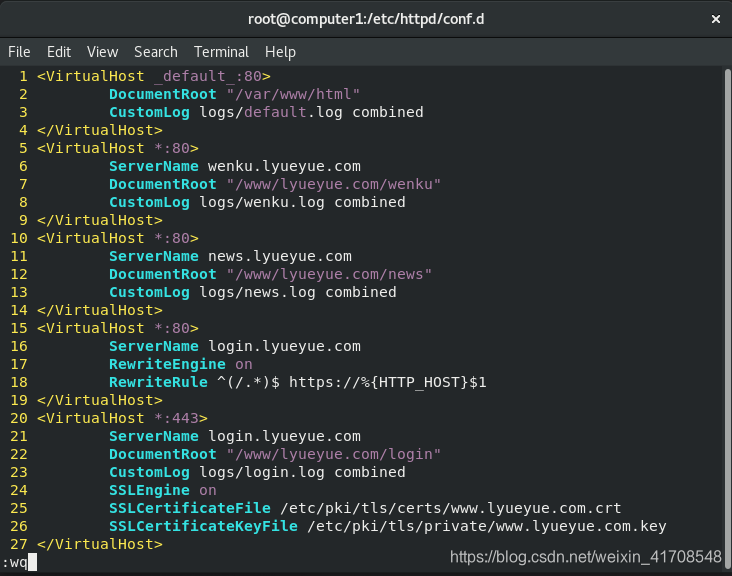Screen dimensions: 732x576
Task: Click 'combined' on line 3
Action: [387, 112]
